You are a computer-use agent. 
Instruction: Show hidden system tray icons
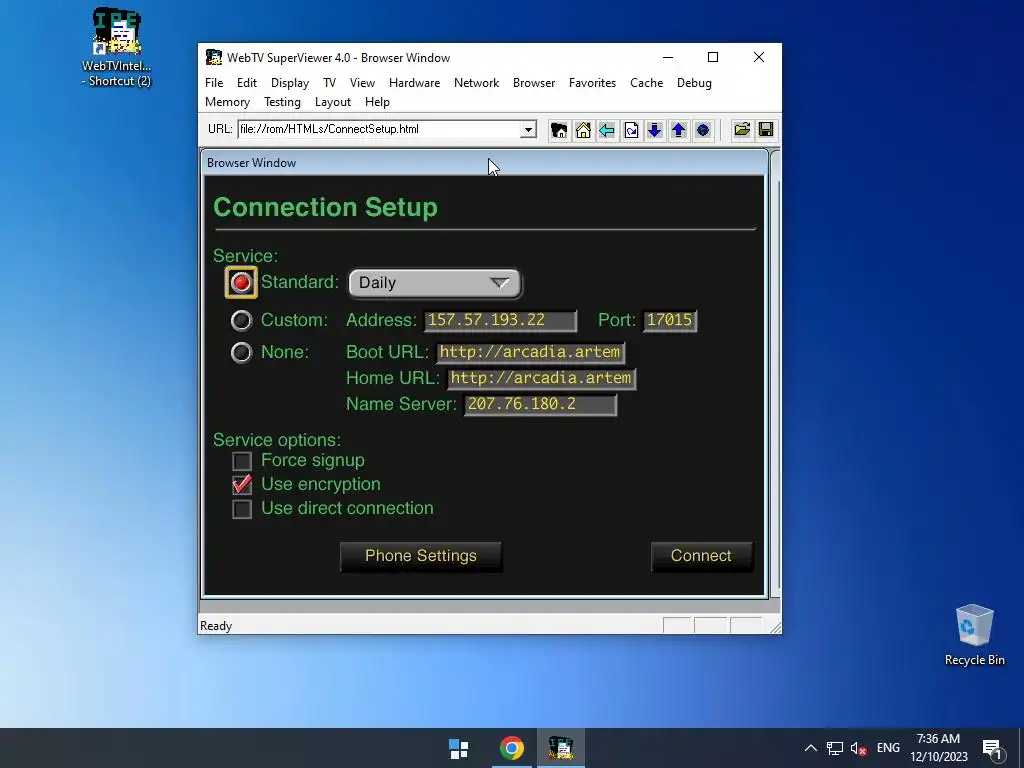(810, 748)
